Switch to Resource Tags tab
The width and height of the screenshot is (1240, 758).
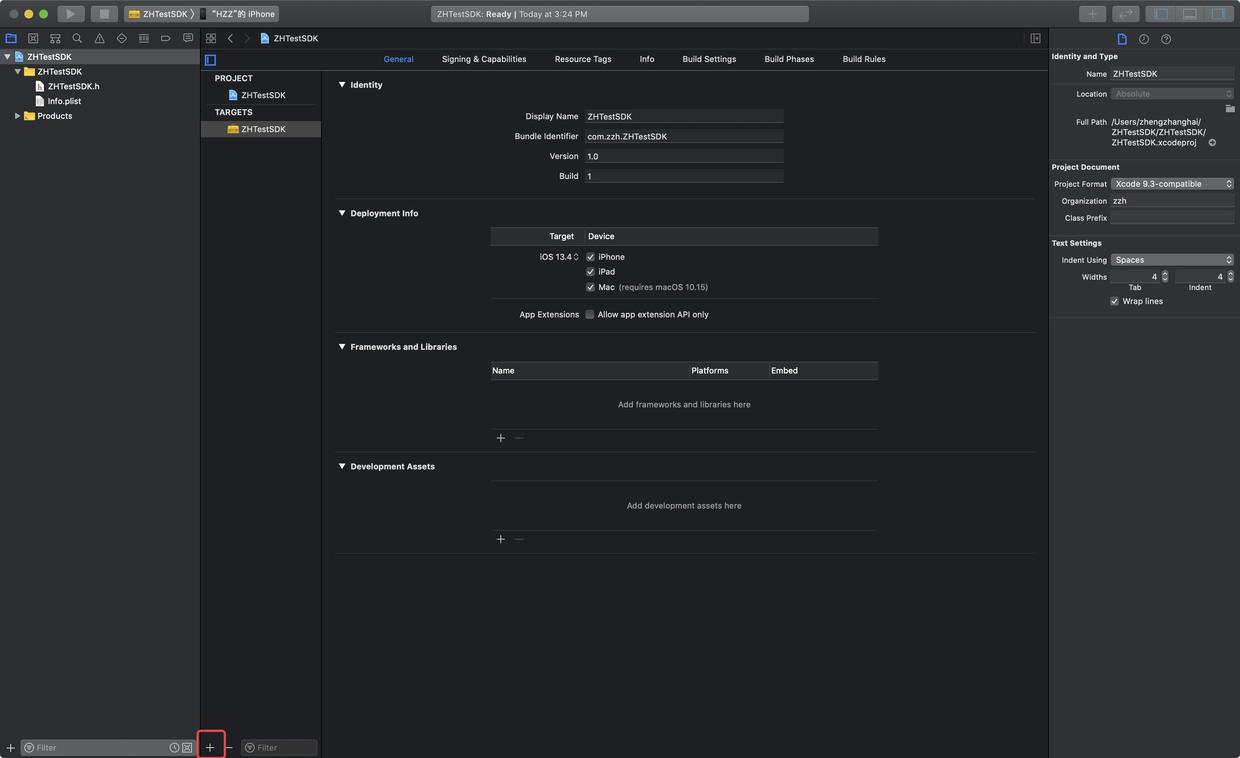click(583, 59)
